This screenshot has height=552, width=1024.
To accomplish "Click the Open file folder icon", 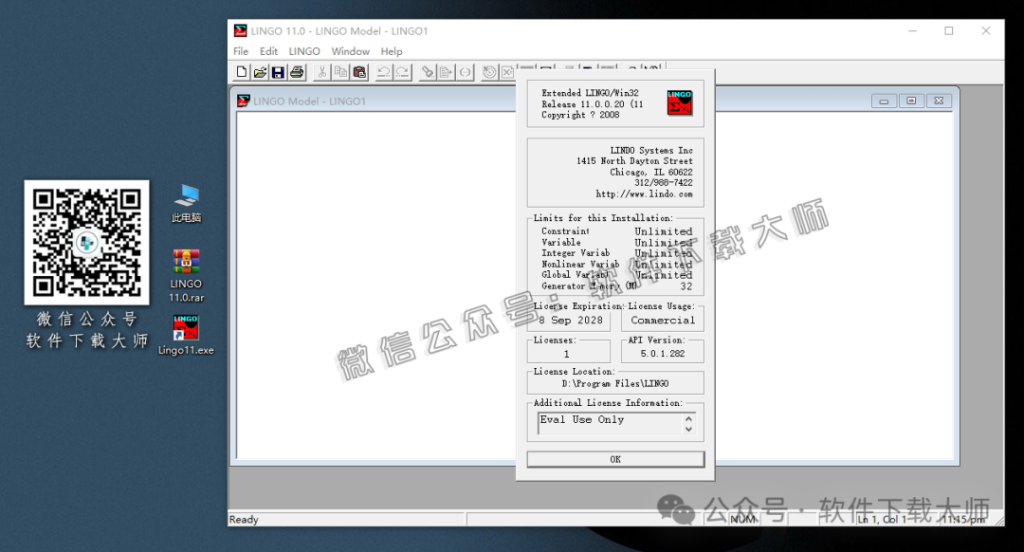I will 259,72.
